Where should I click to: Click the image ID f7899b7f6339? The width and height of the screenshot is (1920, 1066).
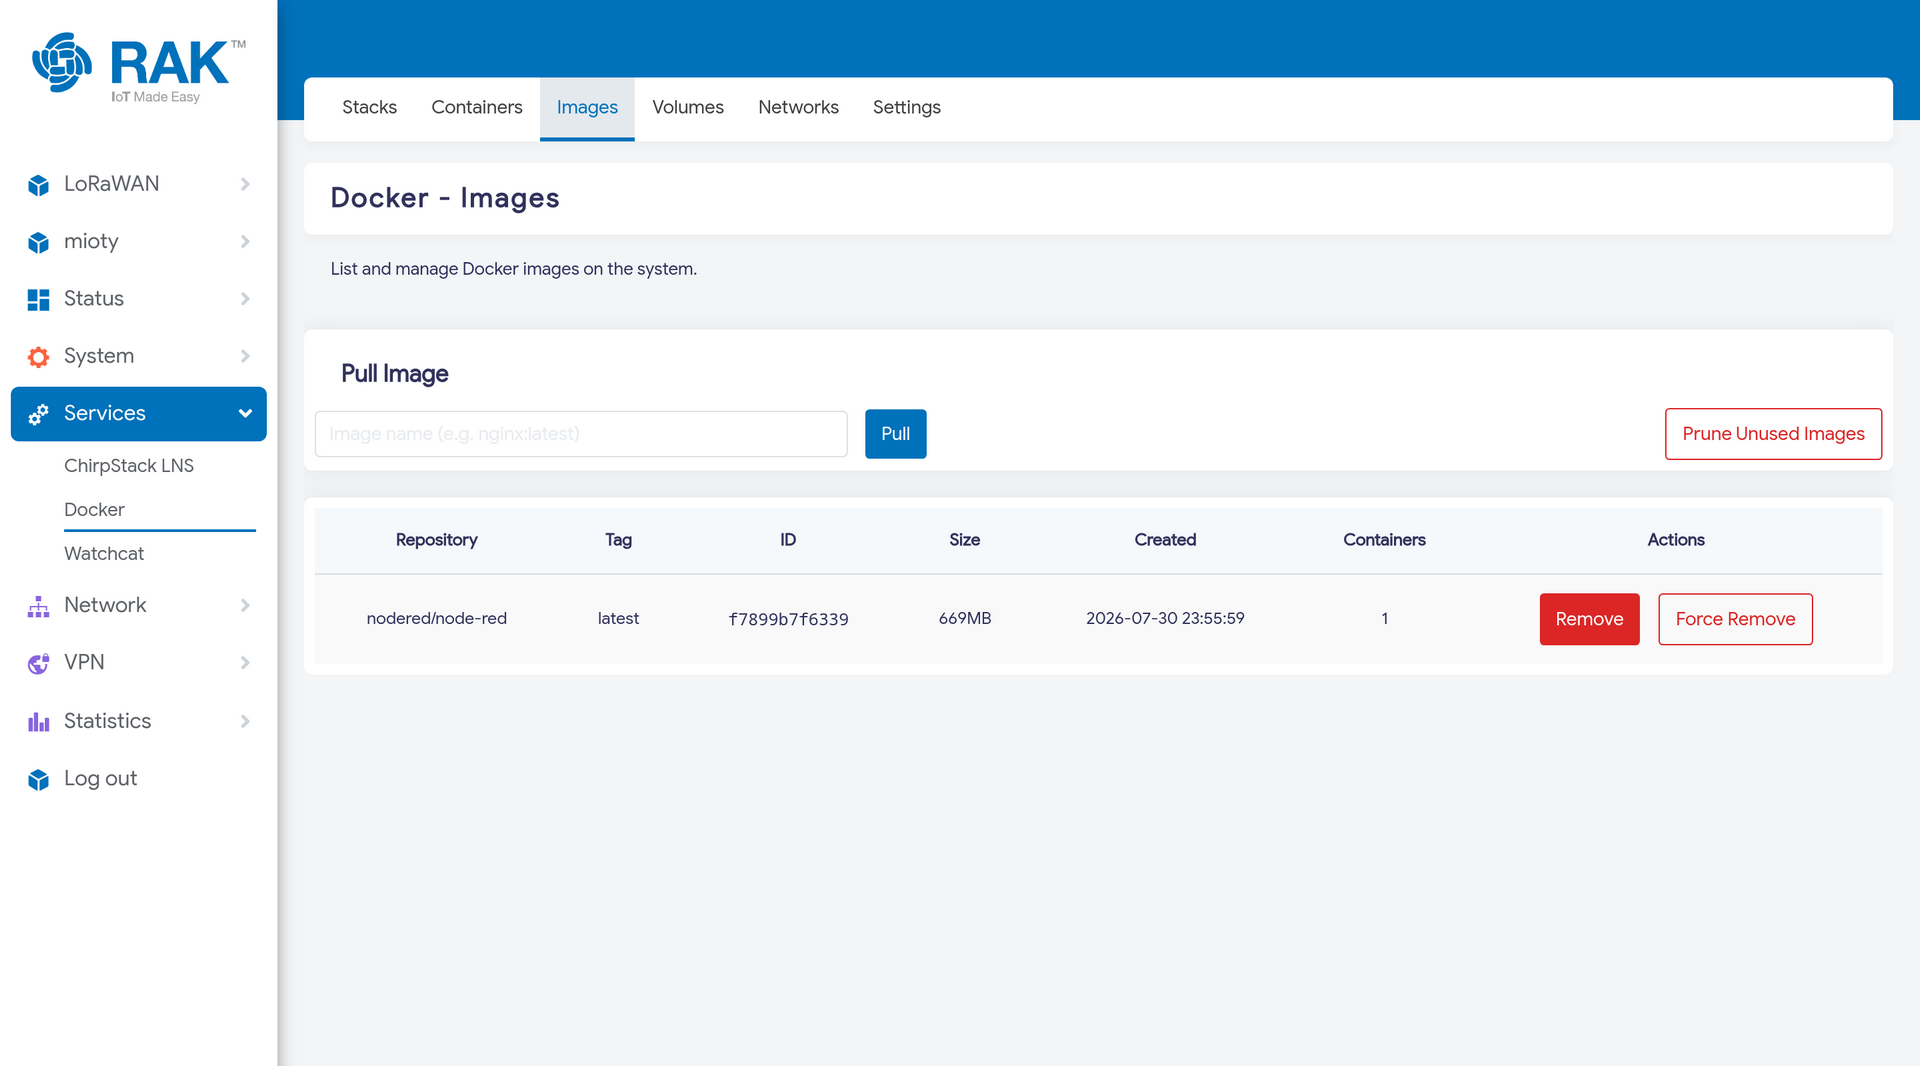coord(788,620)
